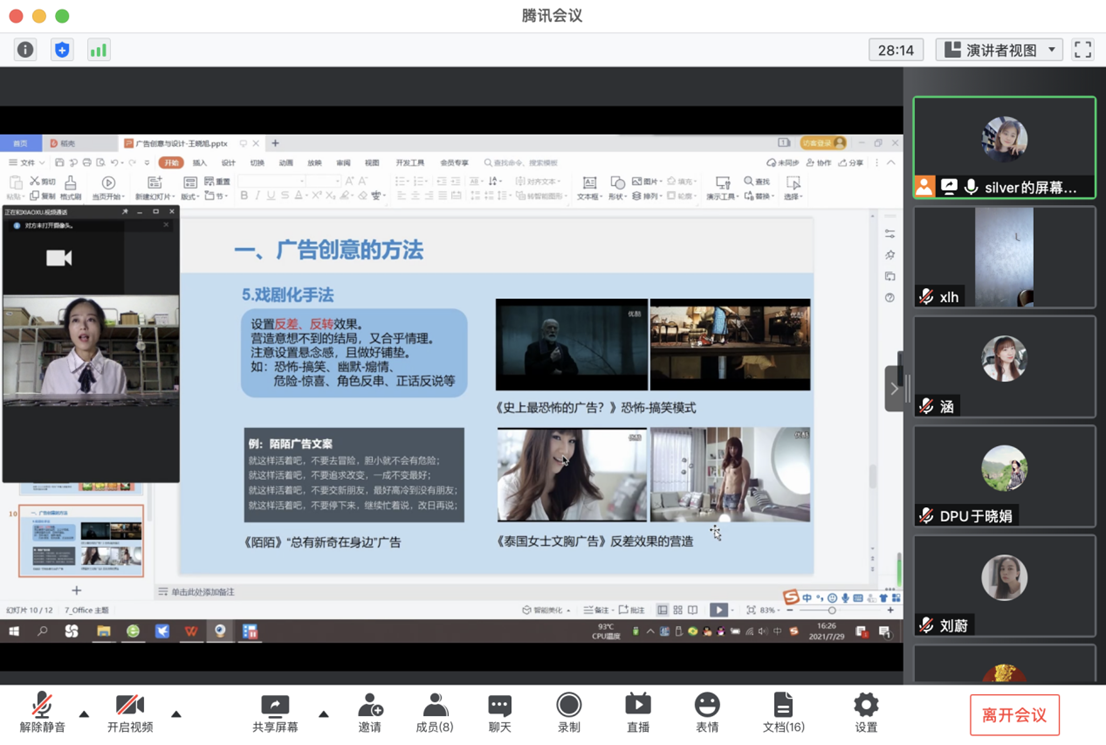Screen dimensions: 1106x745
Task: Open the Members (成员) panel
Action: (x=434, y=713)
